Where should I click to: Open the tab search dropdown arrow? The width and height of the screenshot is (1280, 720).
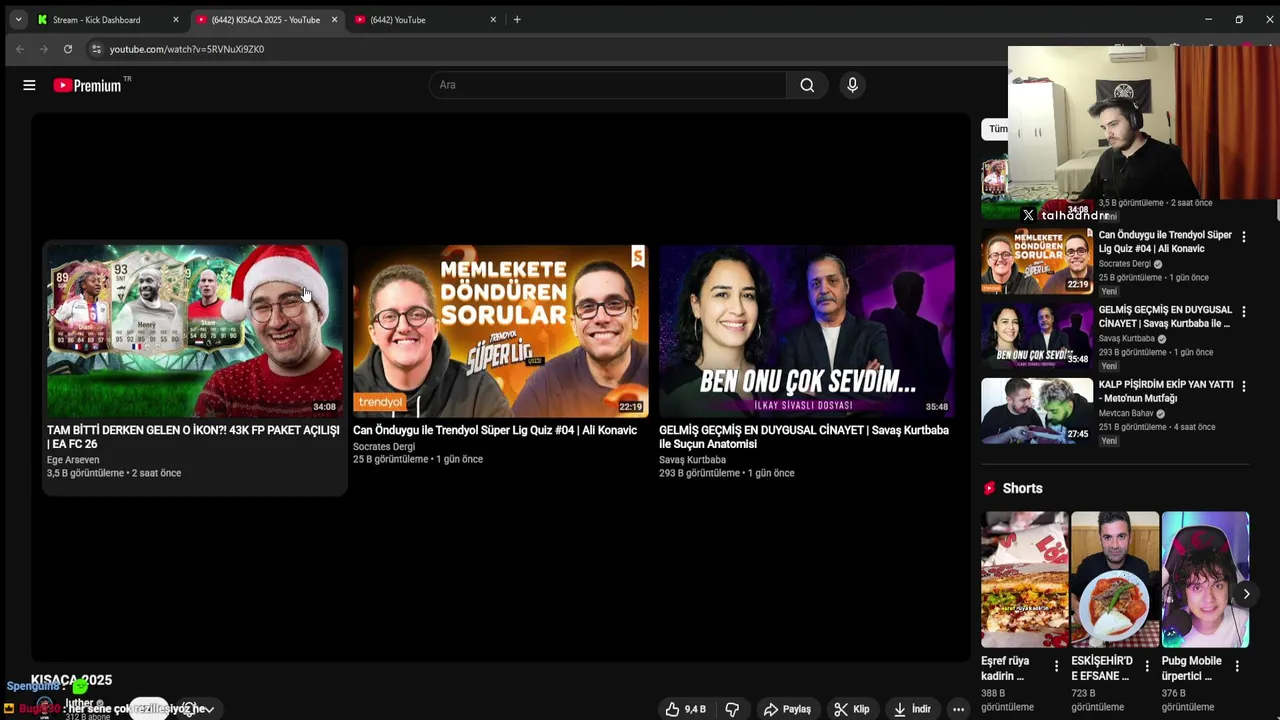(18, 20)
